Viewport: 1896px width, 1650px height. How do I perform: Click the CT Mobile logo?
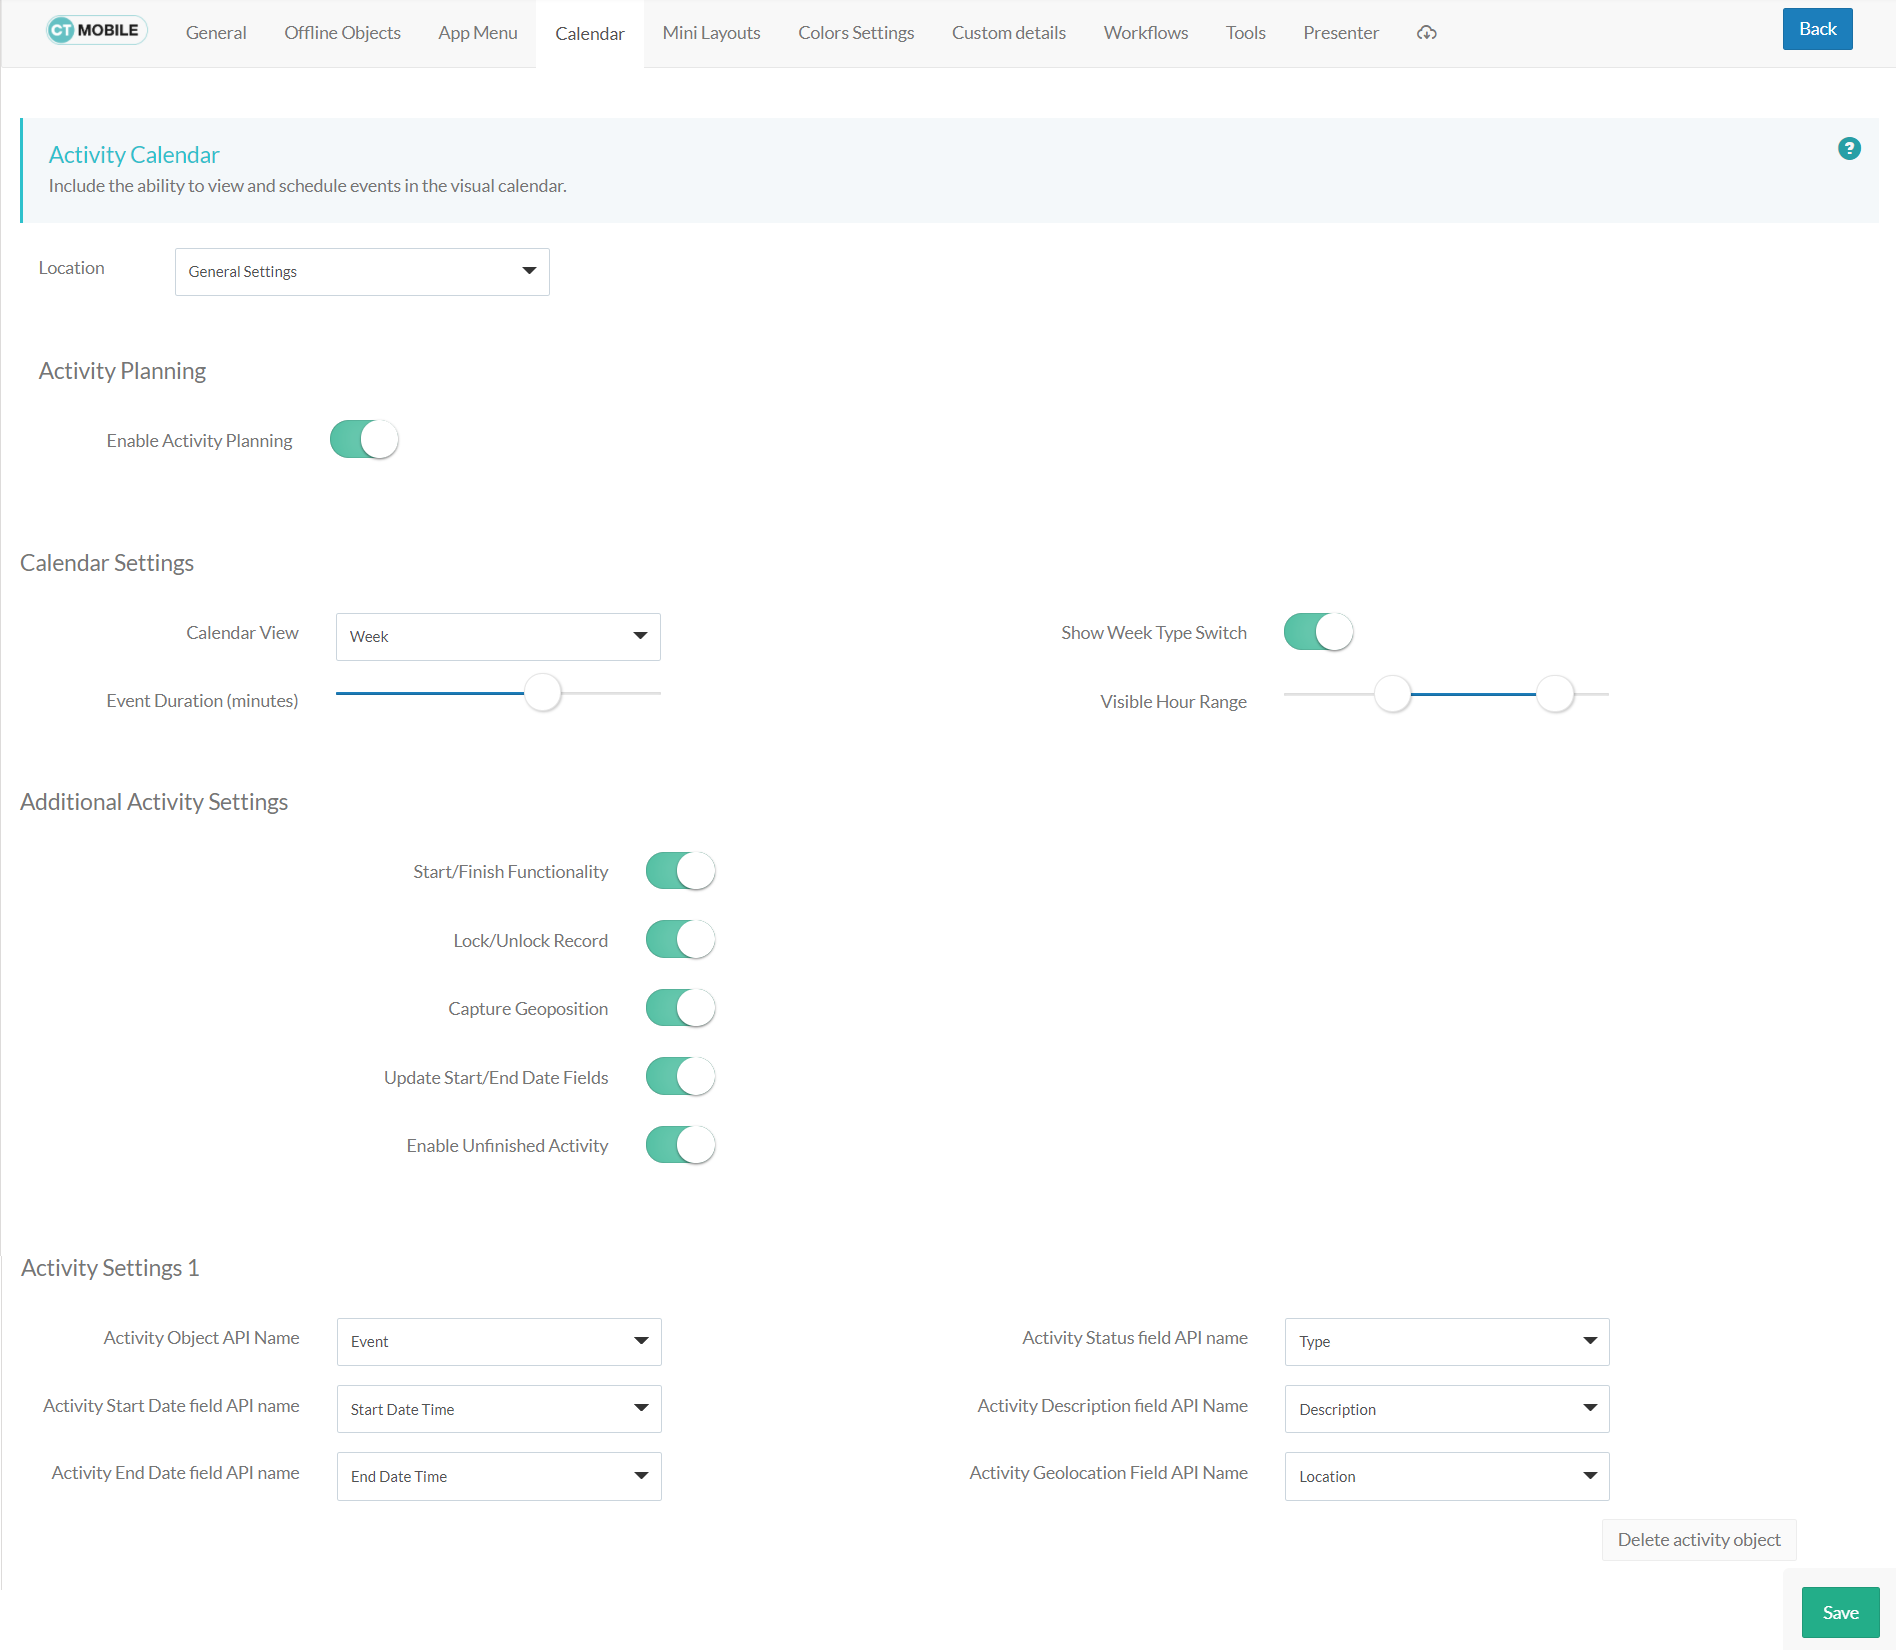tap(96, 31)
